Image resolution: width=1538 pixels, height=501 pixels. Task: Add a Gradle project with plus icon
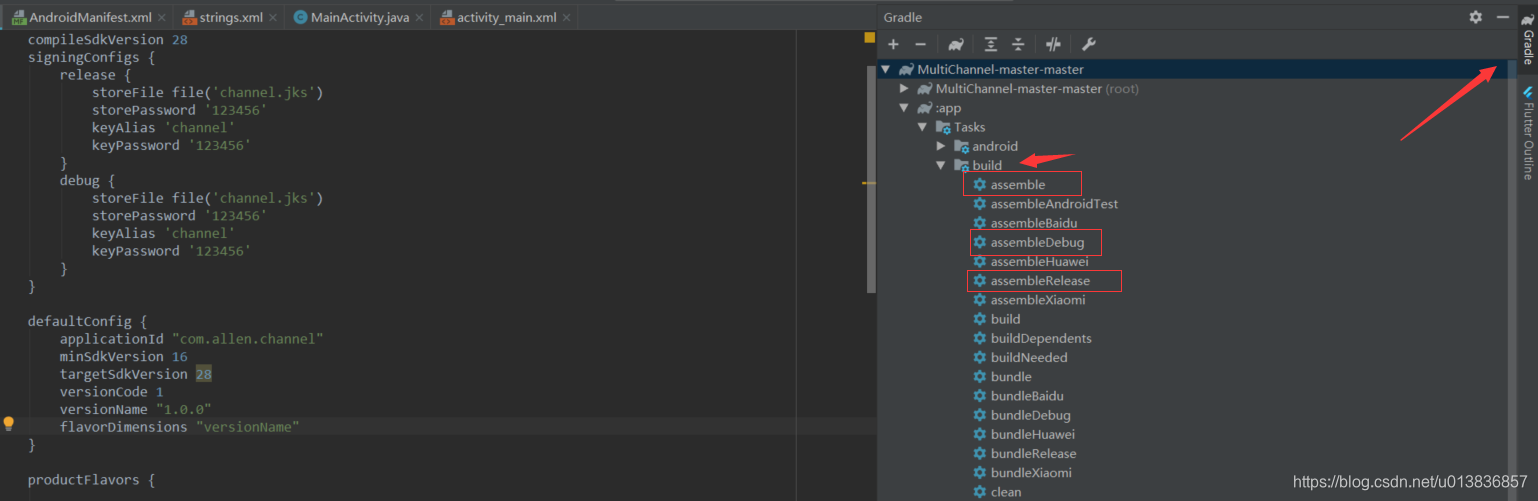[x=893, y=44]
